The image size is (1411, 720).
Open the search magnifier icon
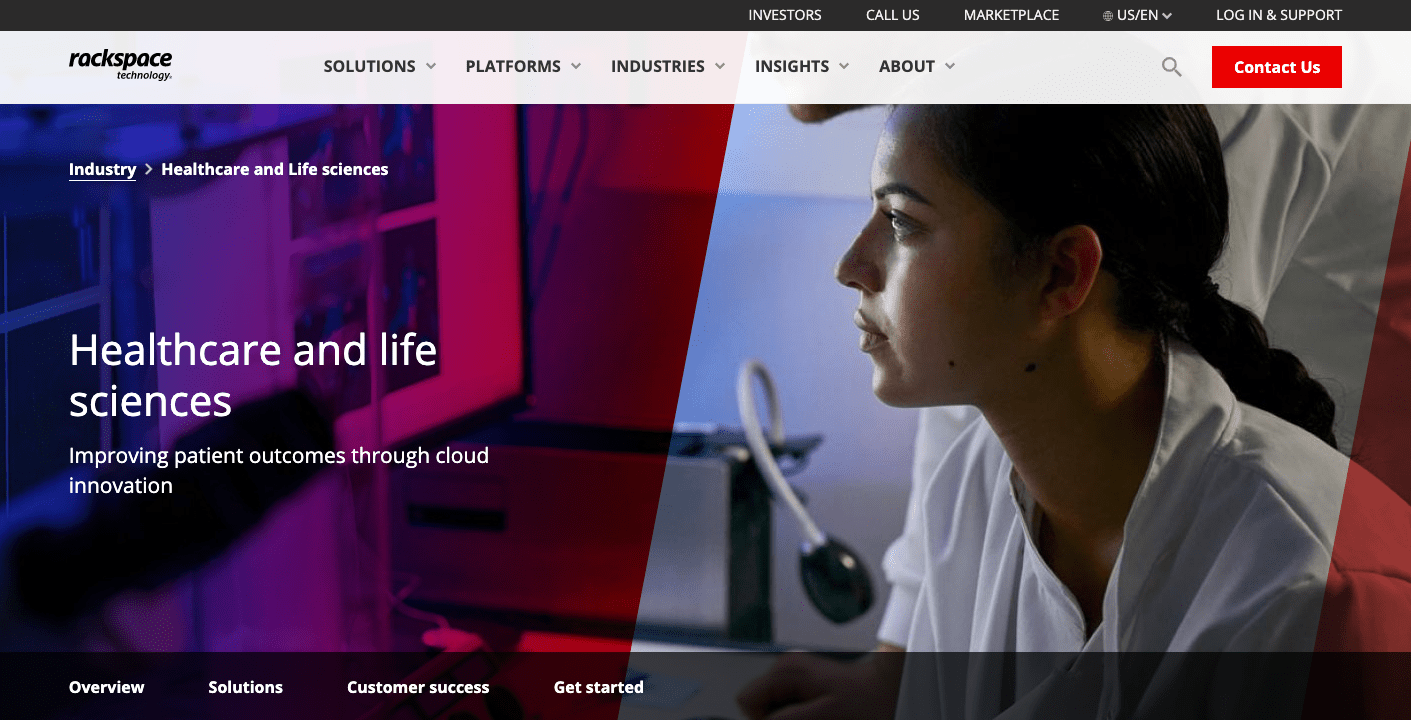[1171, 67]
